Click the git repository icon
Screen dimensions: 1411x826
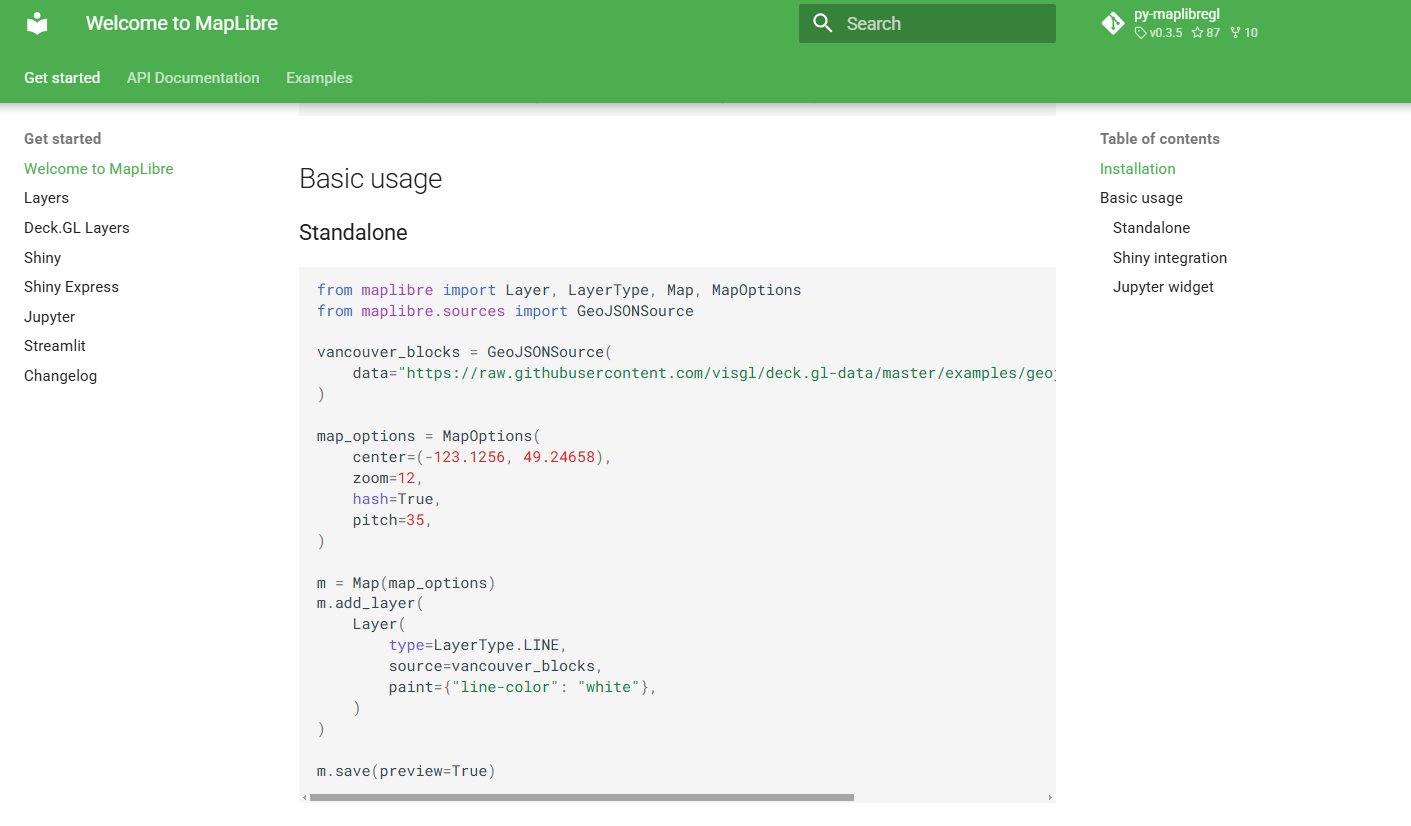coord(1112,24)
